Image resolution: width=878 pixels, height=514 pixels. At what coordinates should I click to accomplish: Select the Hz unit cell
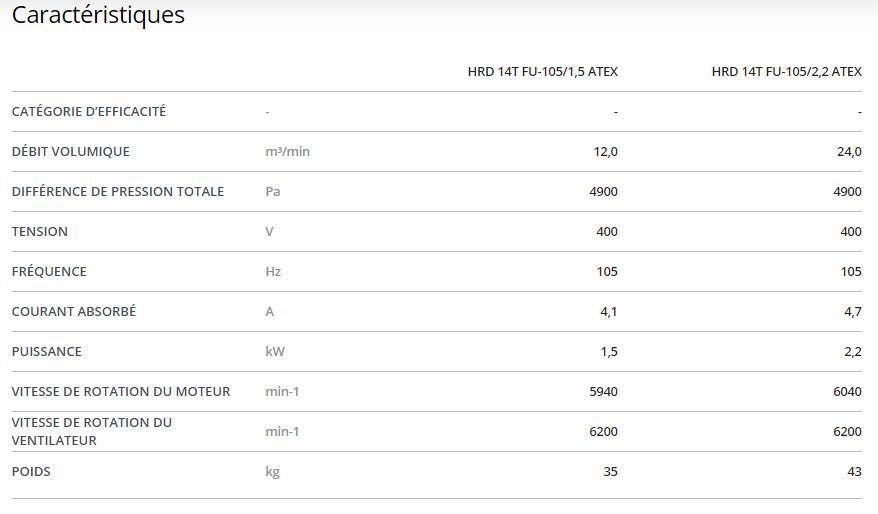tap(273, 272)
